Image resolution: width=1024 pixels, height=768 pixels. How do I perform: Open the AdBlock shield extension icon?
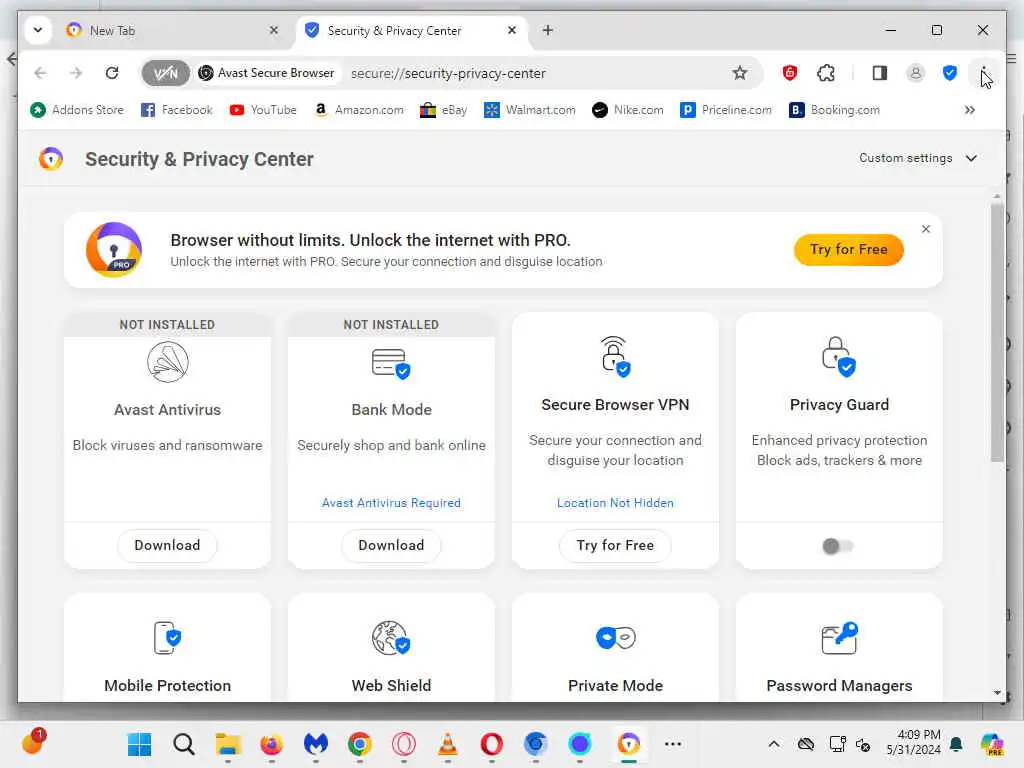790,73
